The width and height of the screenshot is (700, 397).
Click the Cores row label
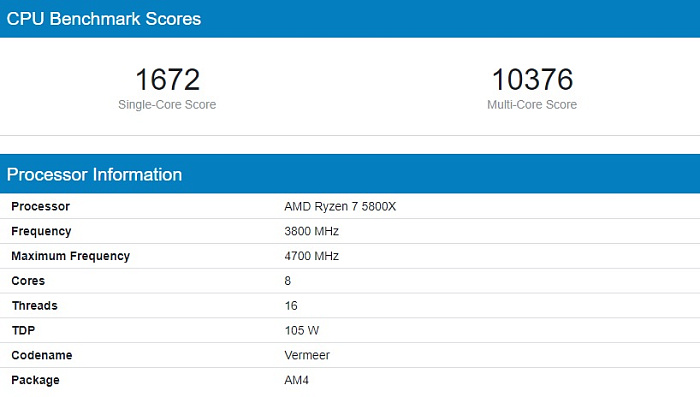coord(28,281)
